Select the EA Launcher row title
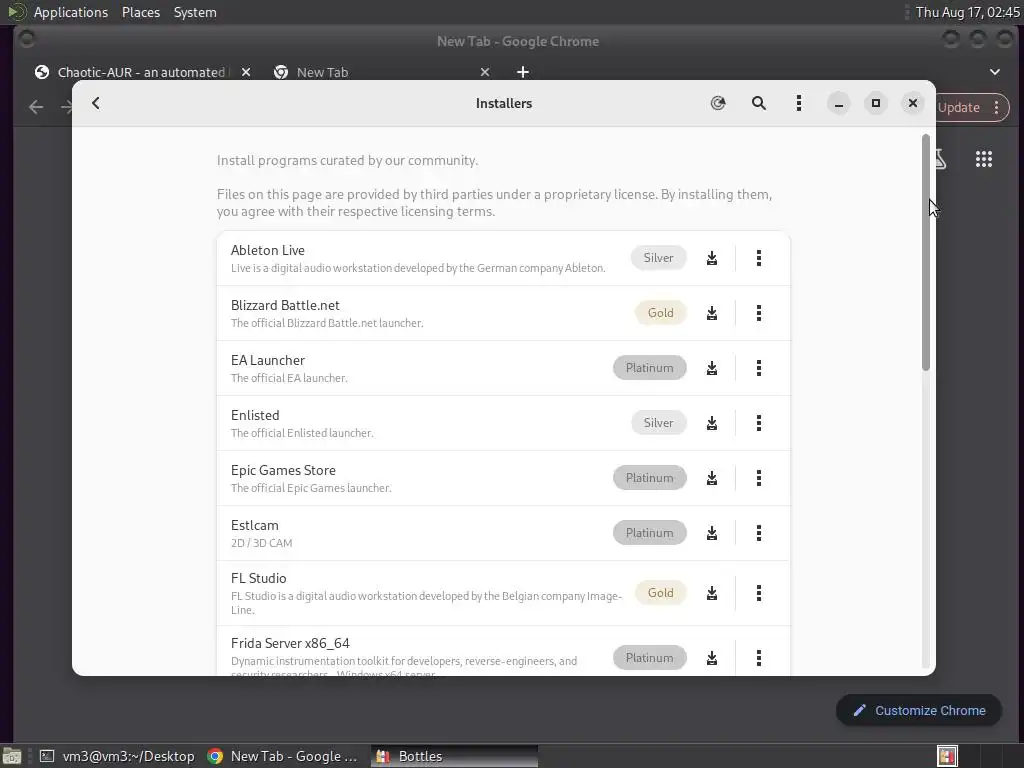Image resolution: width=1024 pixels, height=768 pixels. coord(268,360)
